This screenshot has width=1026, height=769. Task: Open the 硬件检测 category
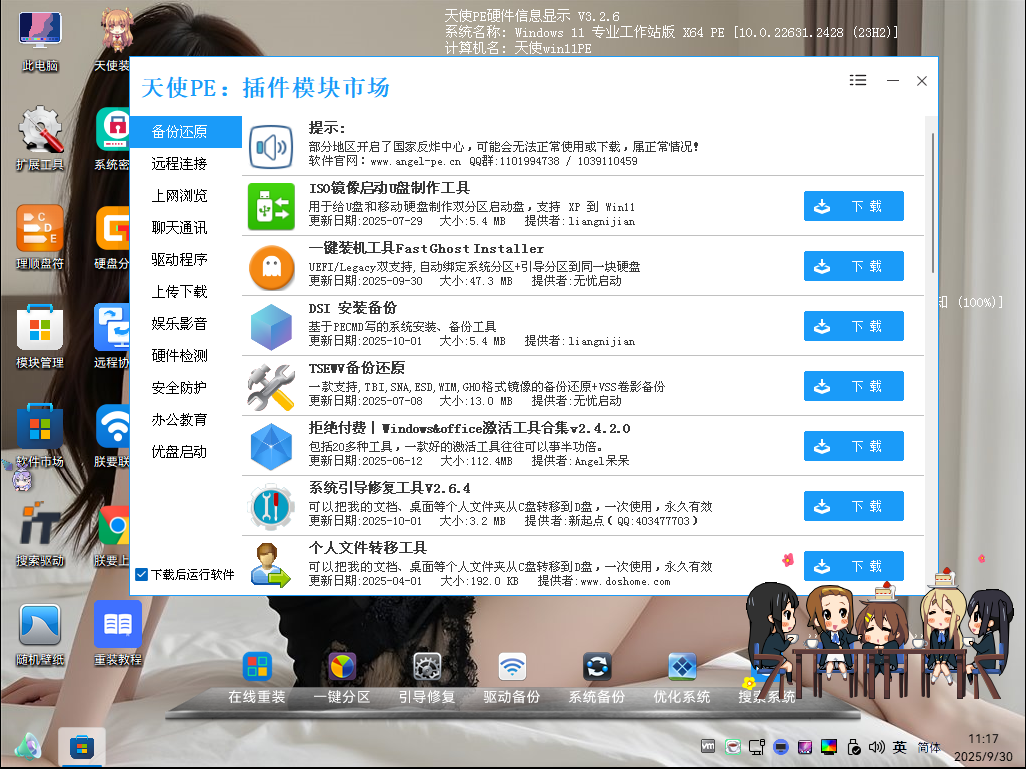180,355
